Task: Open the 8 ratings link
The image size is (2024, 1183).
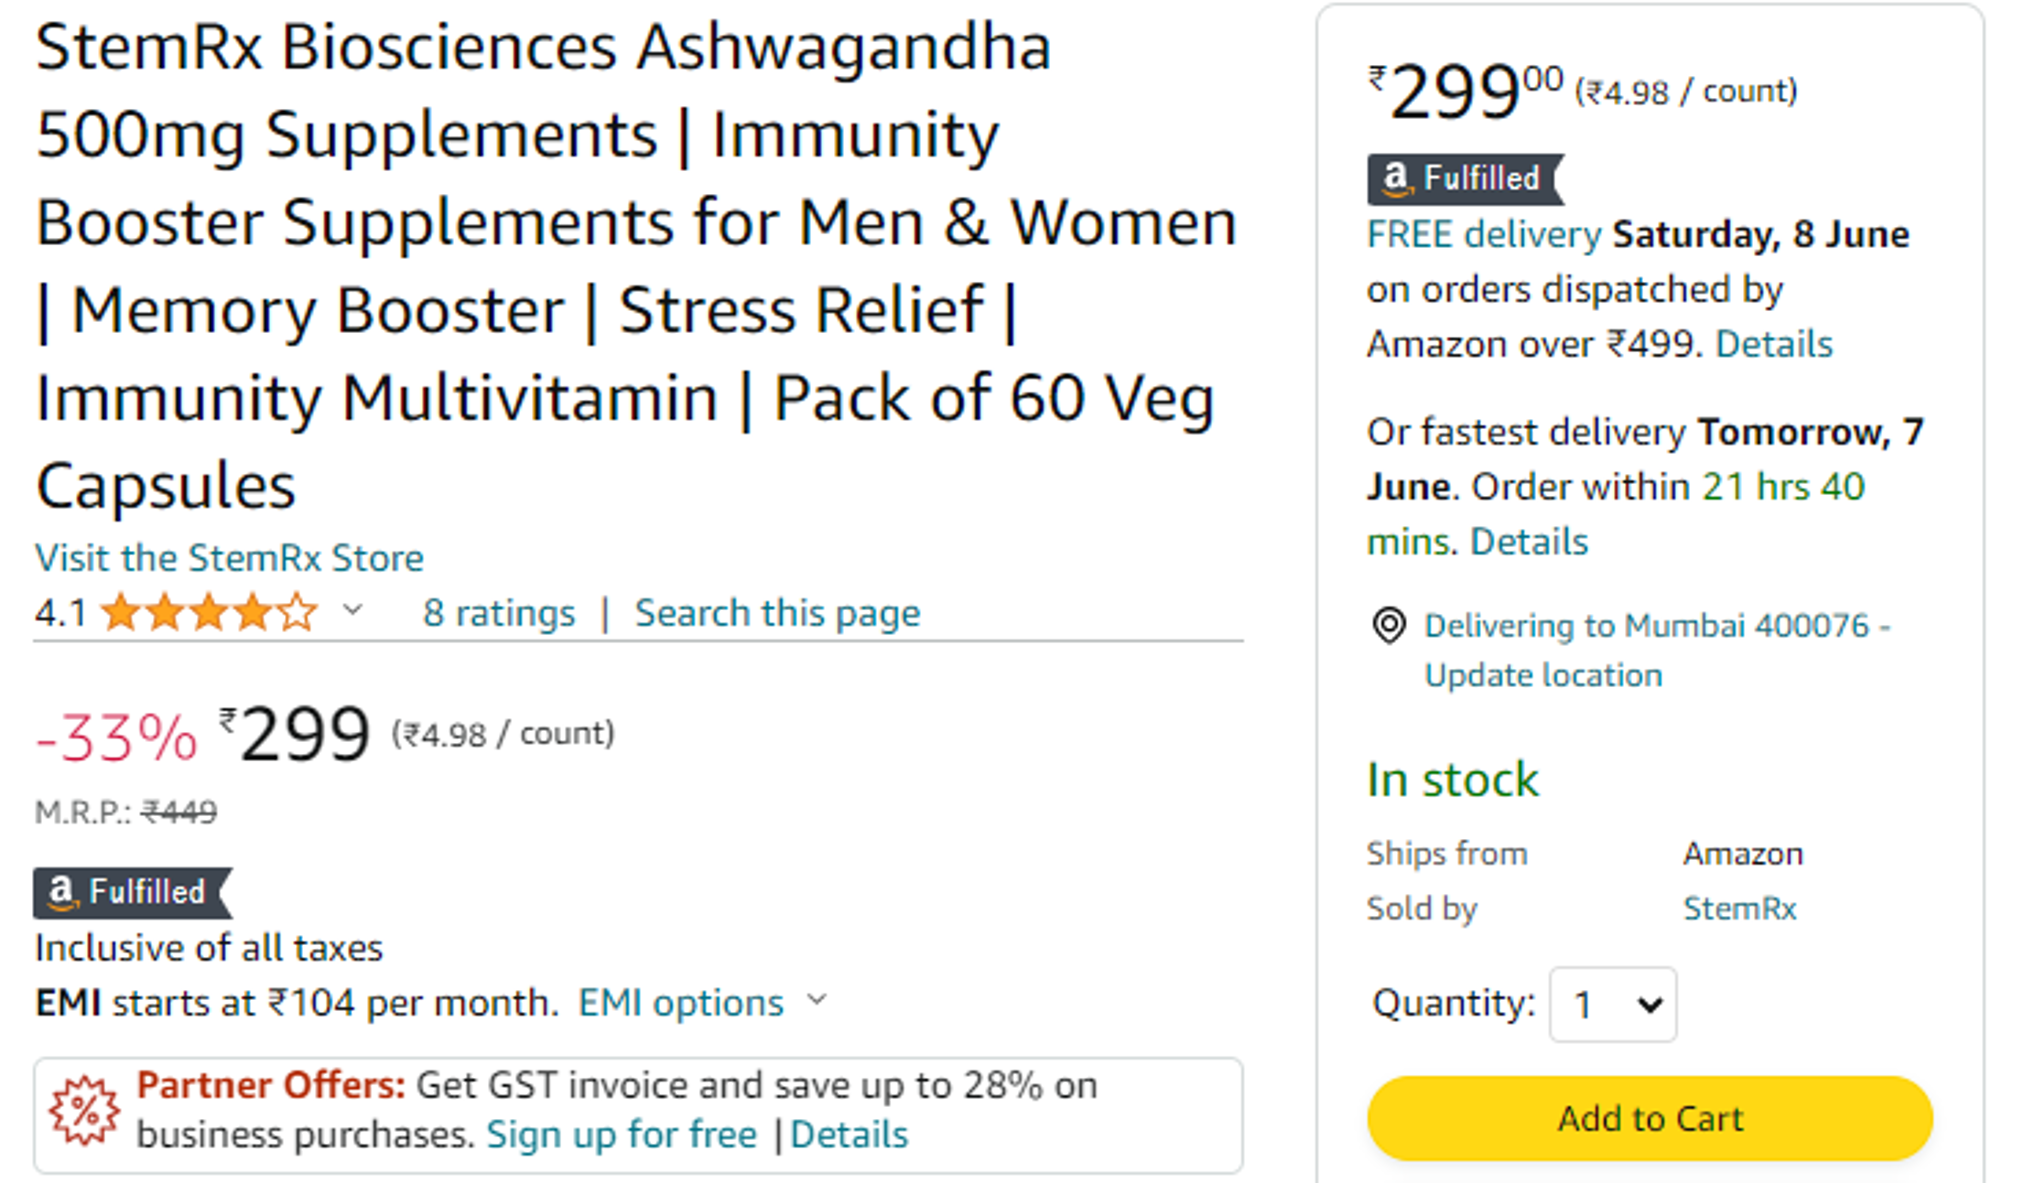Action: point(499,612)
